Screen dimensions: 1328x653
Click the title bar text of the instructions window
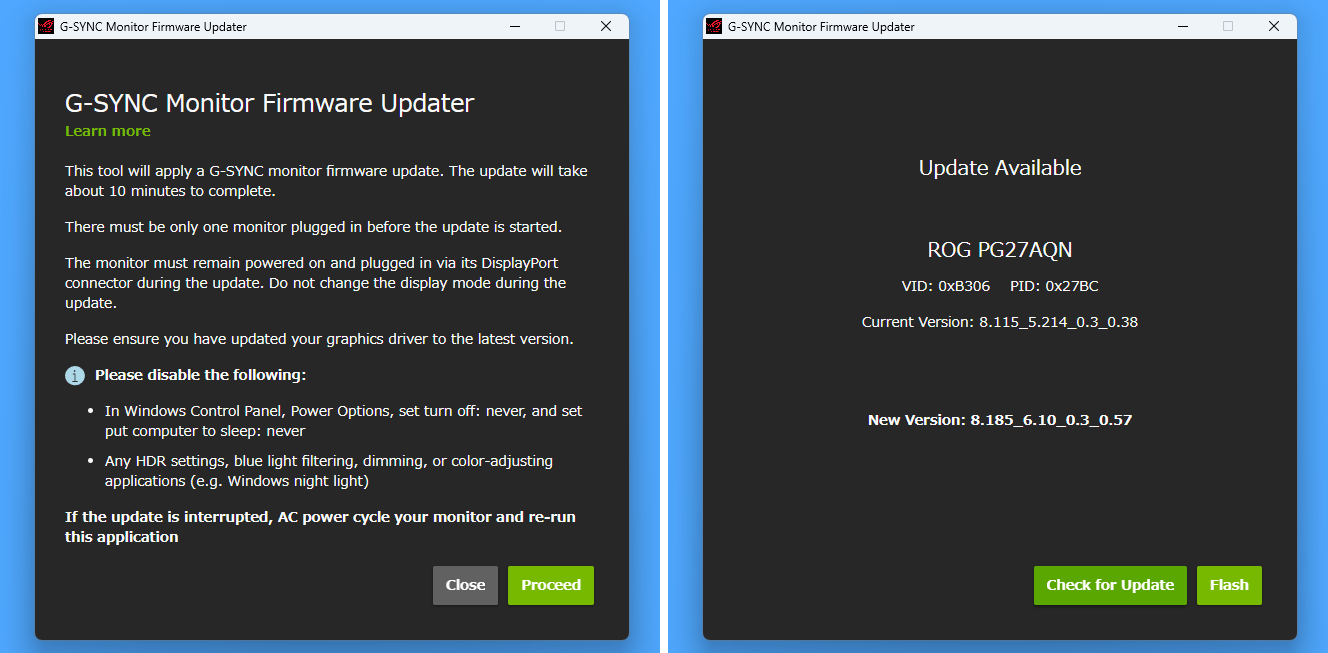[x=153, y=27]
